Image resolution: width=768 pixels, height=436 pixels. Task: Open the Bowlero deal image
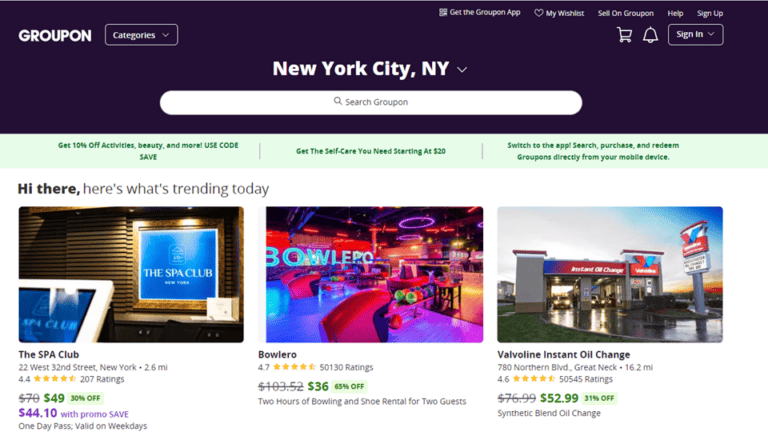pyautogui.click(x=370, y=274)
